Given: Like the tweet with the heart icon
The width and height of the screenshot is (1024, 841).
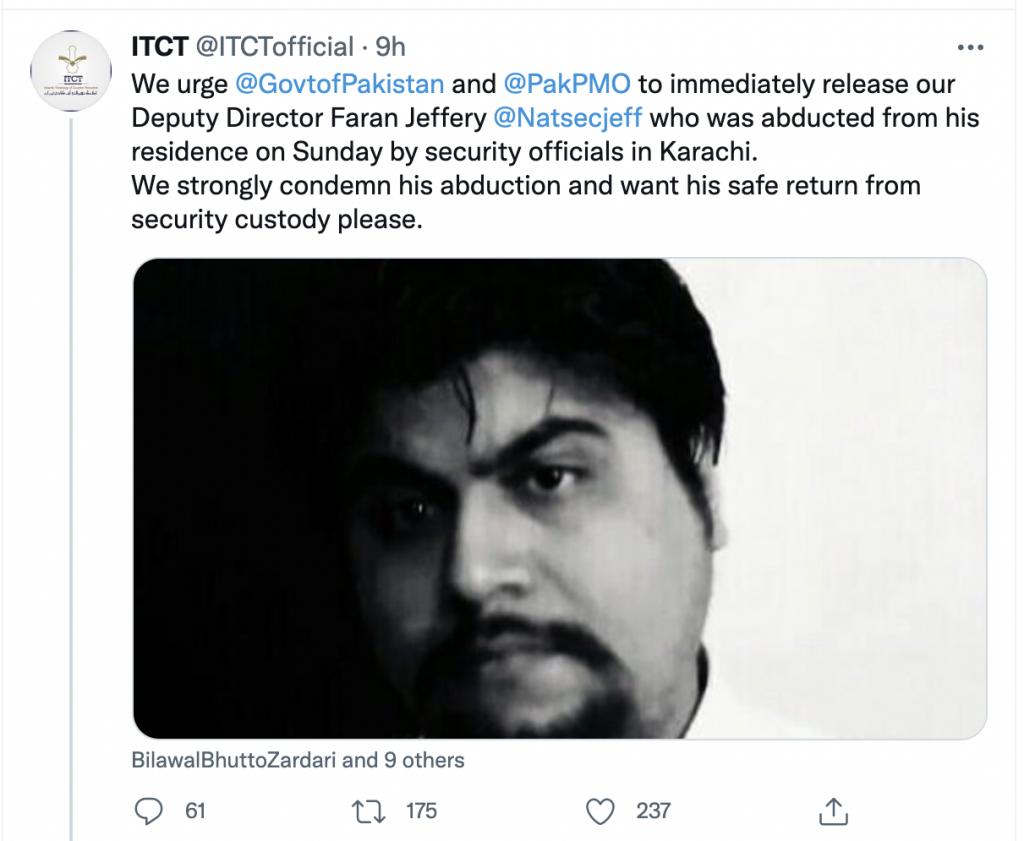Looking at the screenshot, I should point(600,809).
